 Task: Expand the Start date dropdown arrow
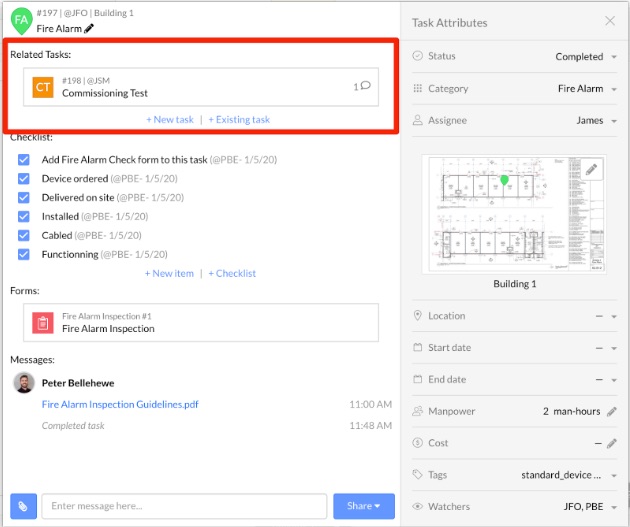614,348
